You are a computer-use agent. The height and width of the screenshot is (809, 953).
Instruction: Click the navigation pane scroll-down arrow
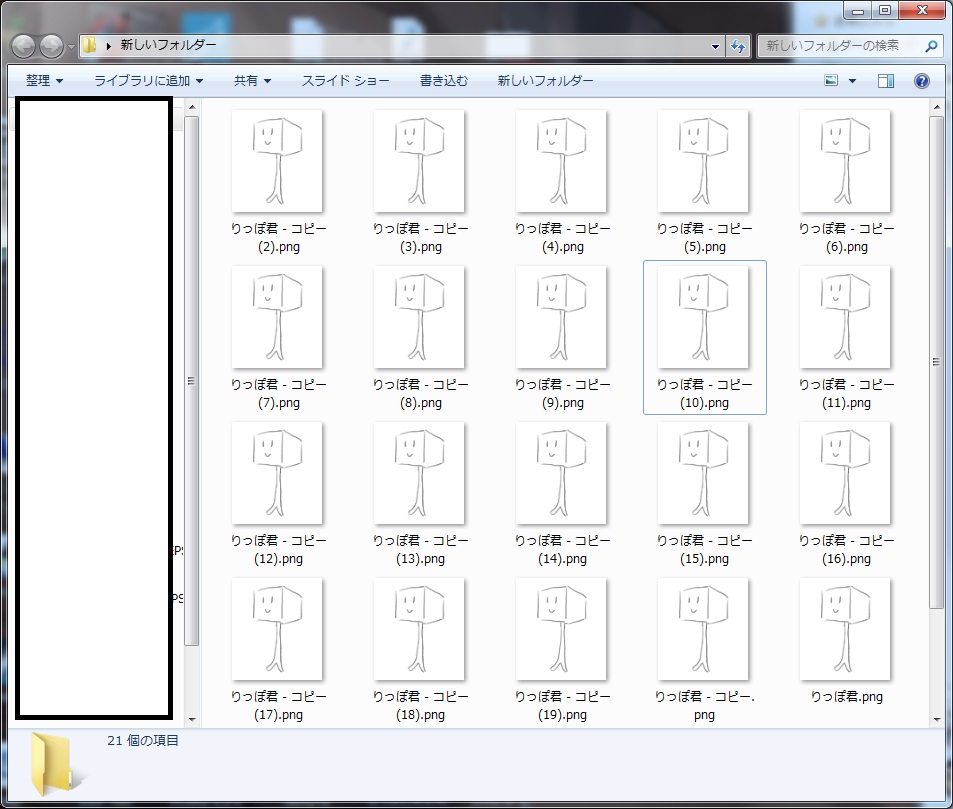(x=192, y=720)
